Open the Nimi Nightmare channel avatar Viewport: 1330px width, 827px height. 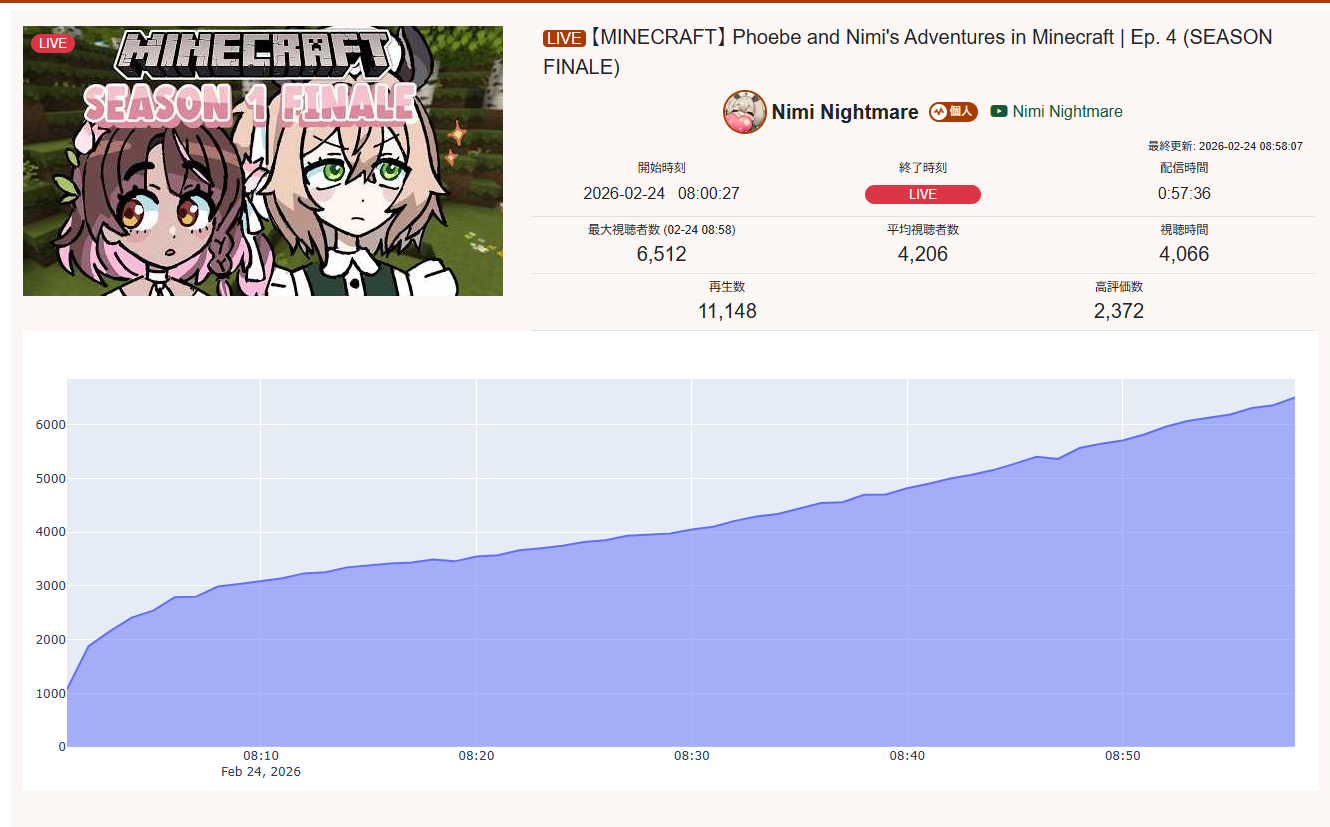pos(745,112)
